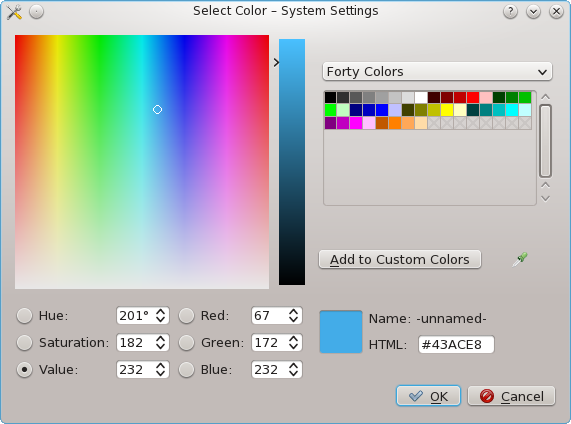Click the help question mark button

(511, 12)
